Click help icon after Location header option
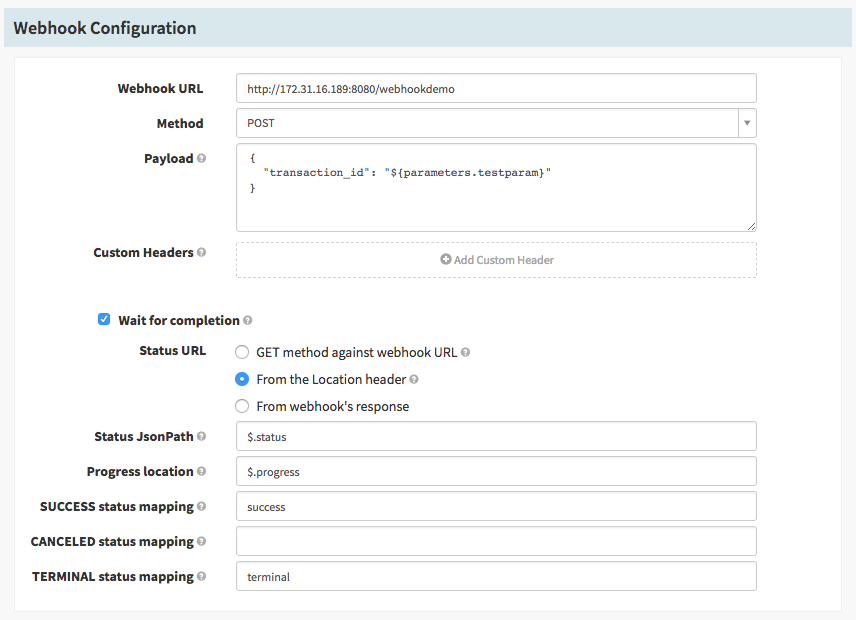The image size is (856, 620). click(x=414, y=380)
